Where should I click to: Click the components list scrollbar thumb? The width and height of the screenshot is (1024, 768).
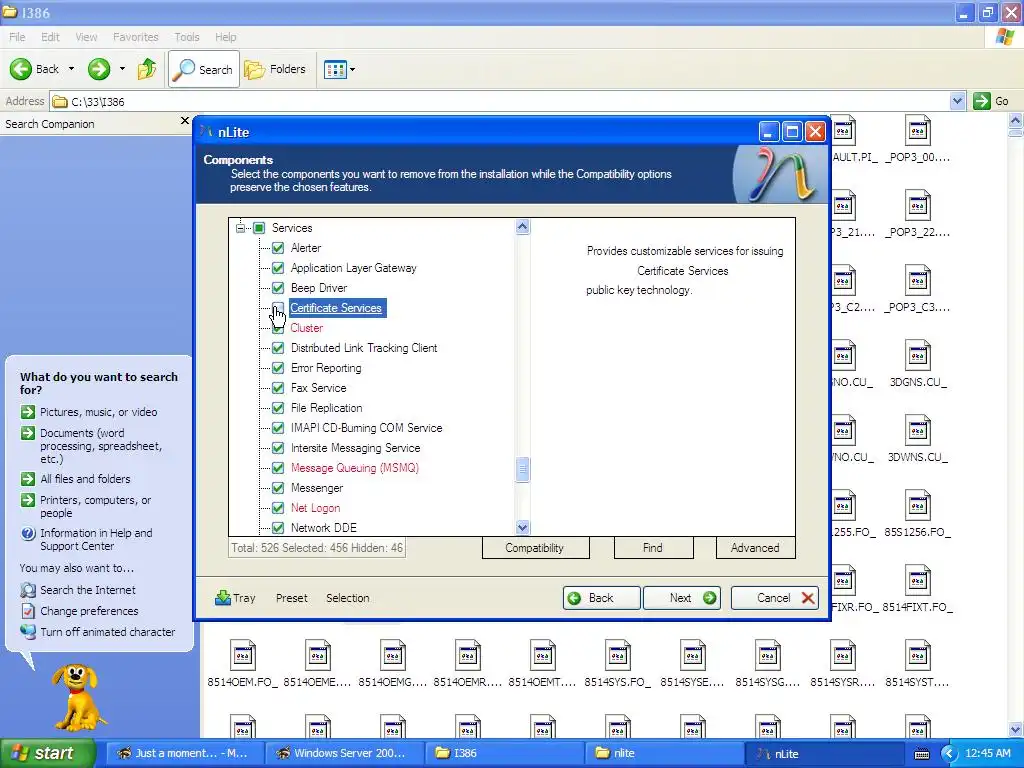point(522,470)
